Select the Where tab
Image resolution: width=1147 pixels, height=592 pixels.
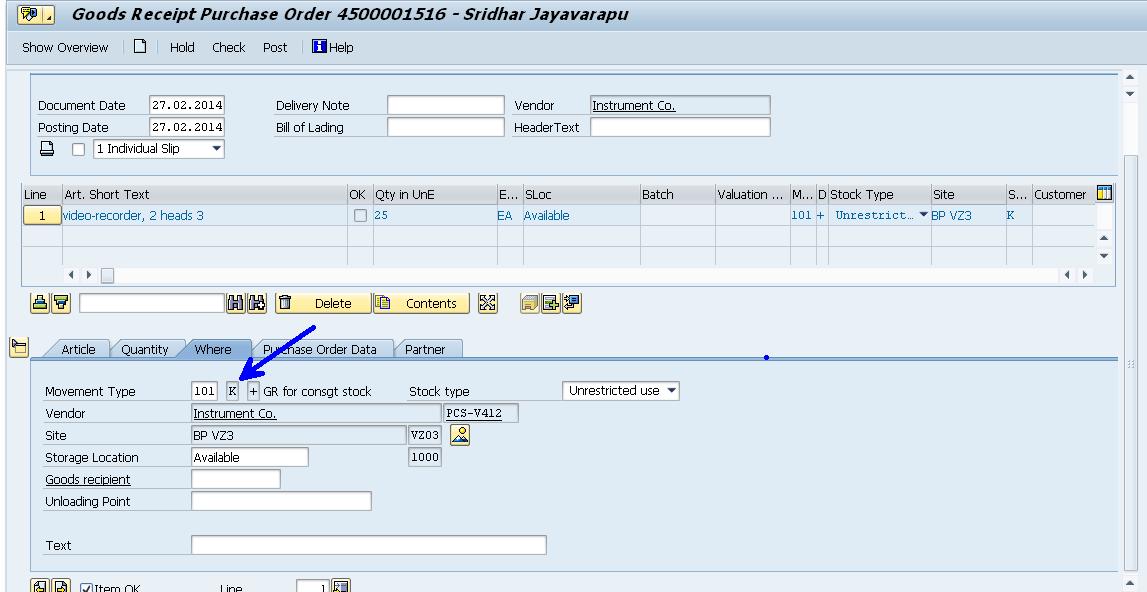tap(213, 349)
